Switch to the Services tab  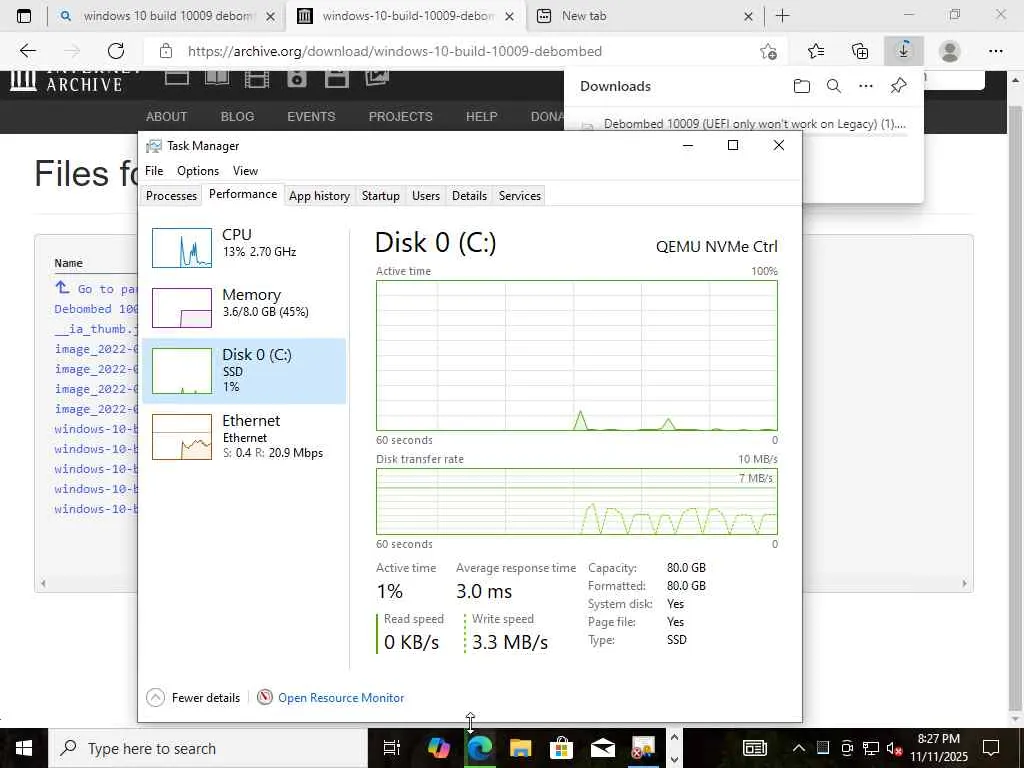tap(520, 195)
